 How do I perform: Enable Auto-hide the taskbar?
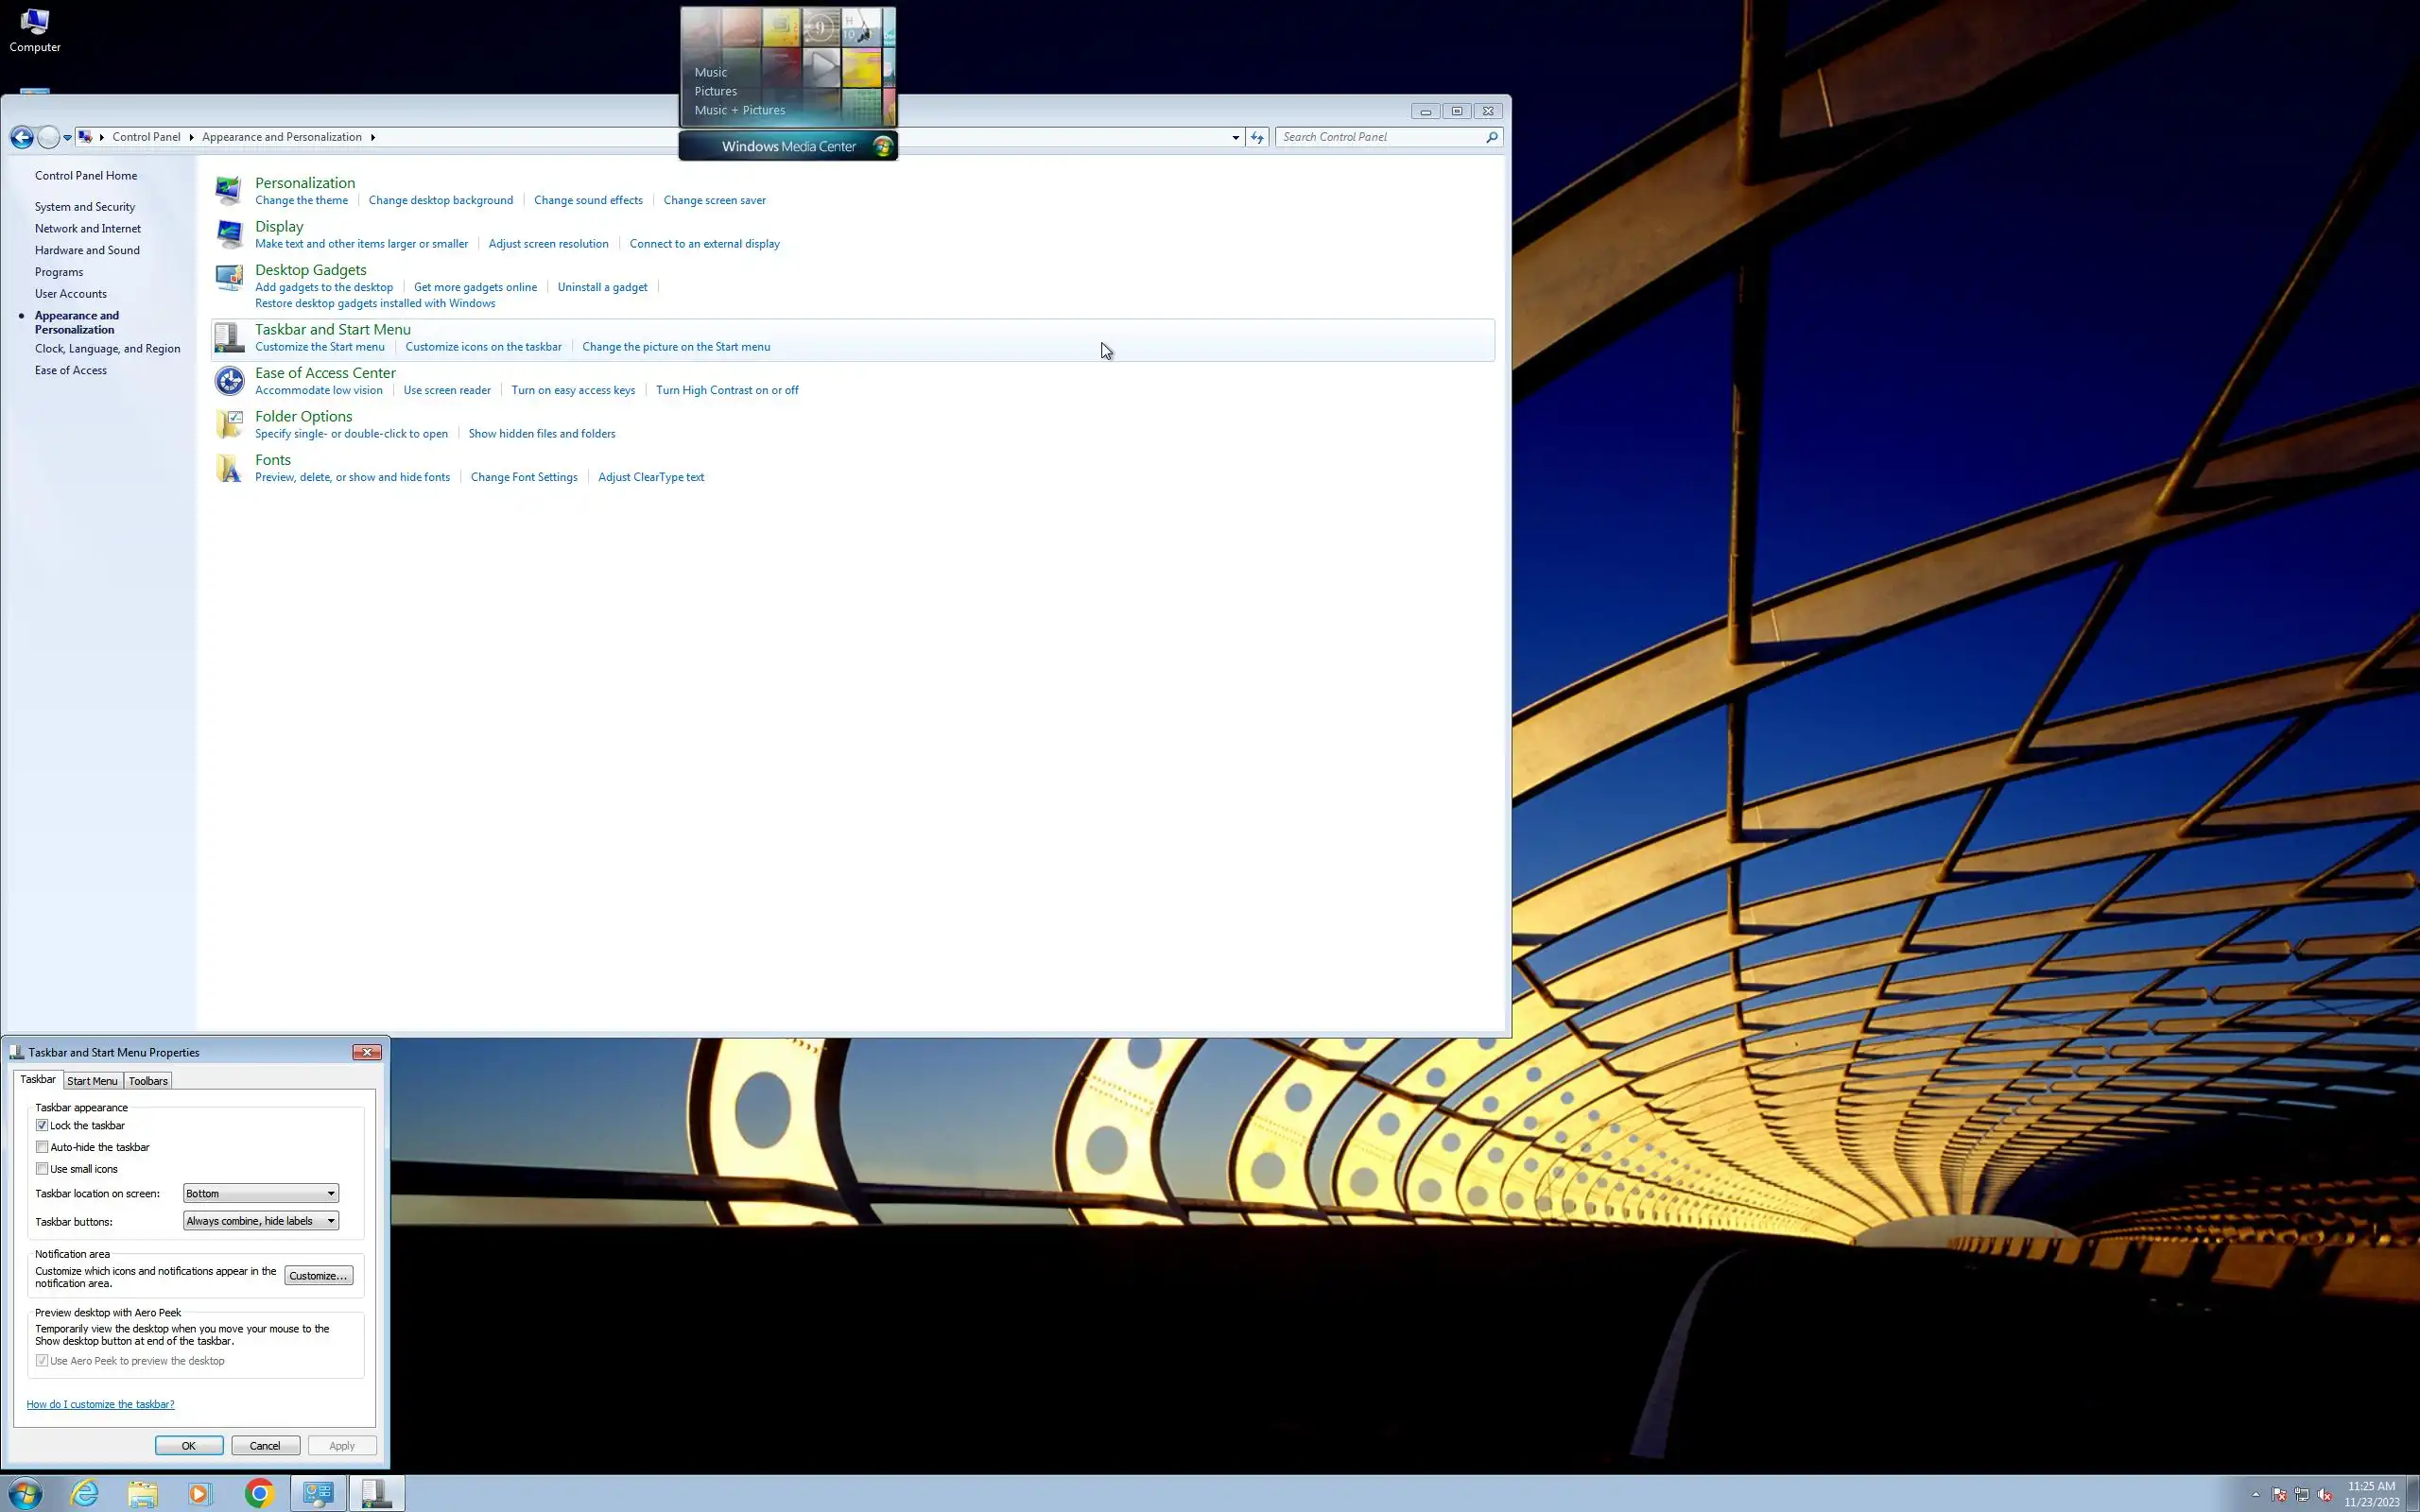point(42,1147)
